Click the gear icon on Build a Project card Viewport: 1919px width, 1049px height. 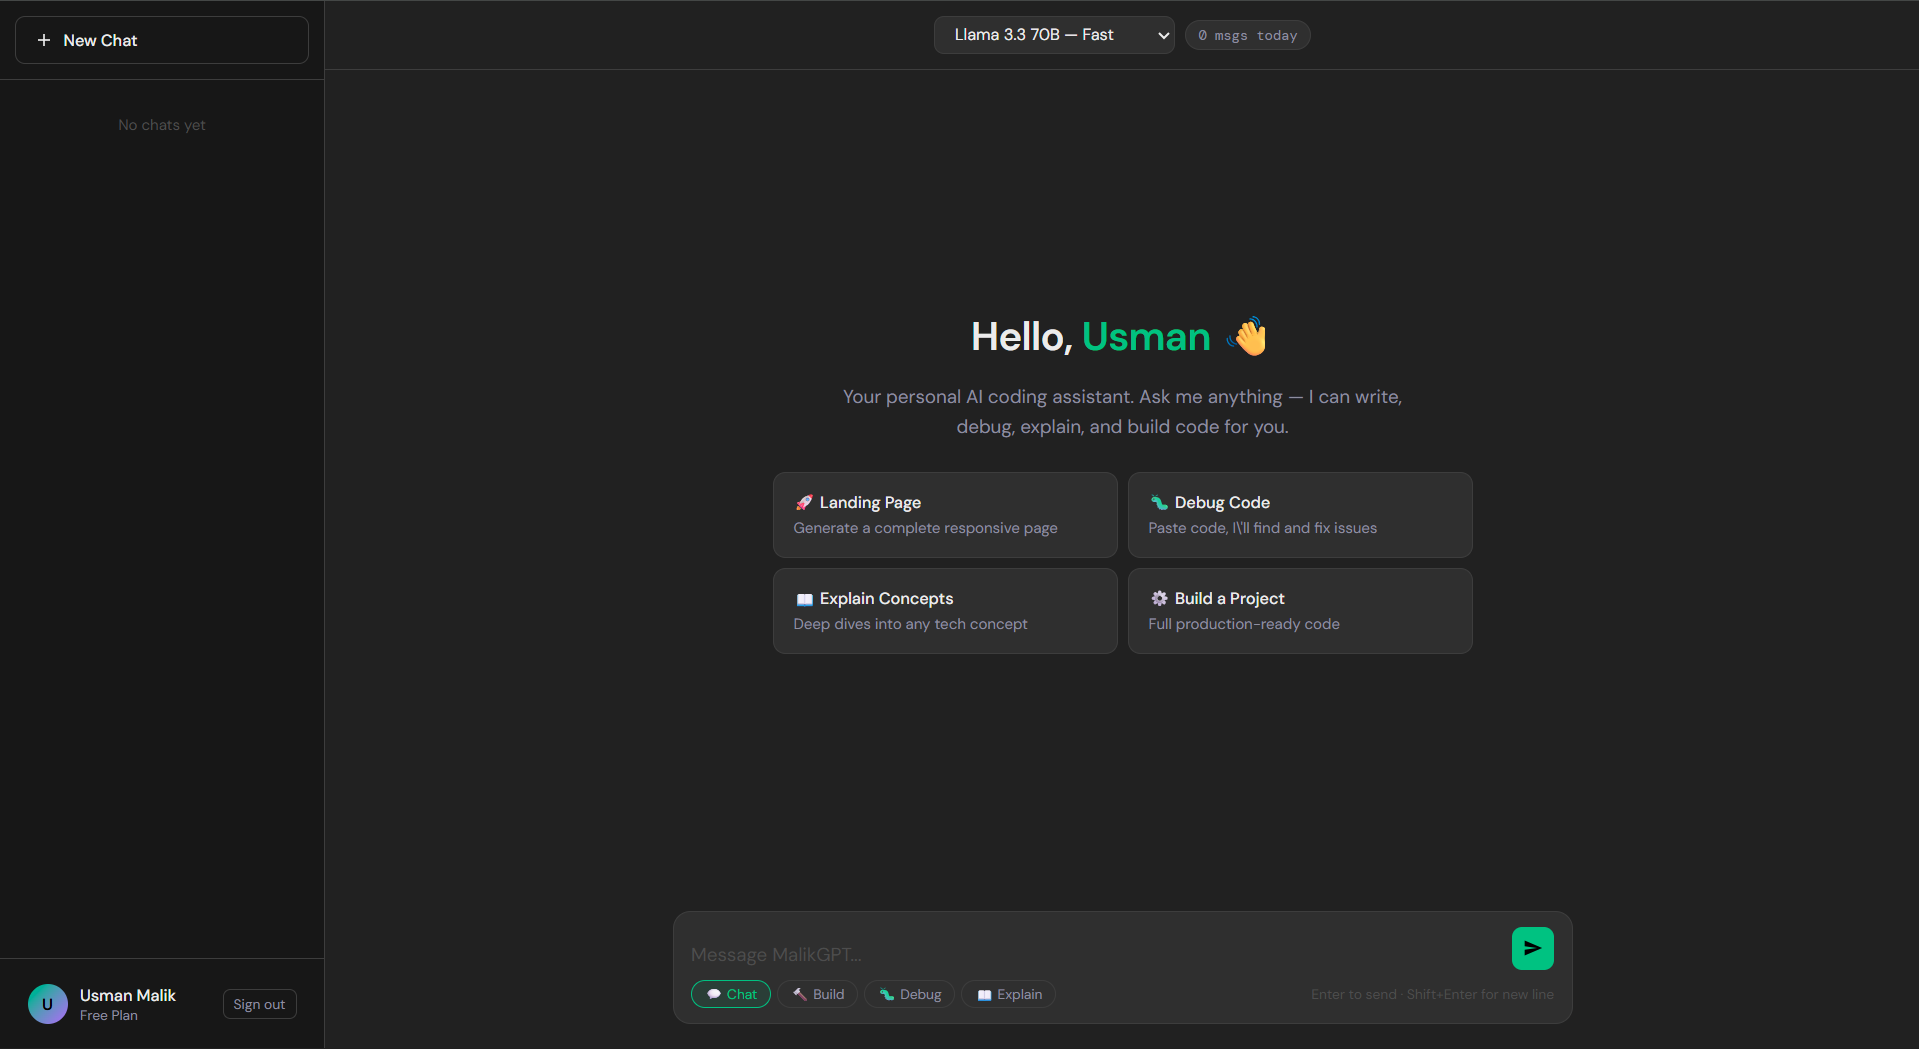tap(1158, 598)
